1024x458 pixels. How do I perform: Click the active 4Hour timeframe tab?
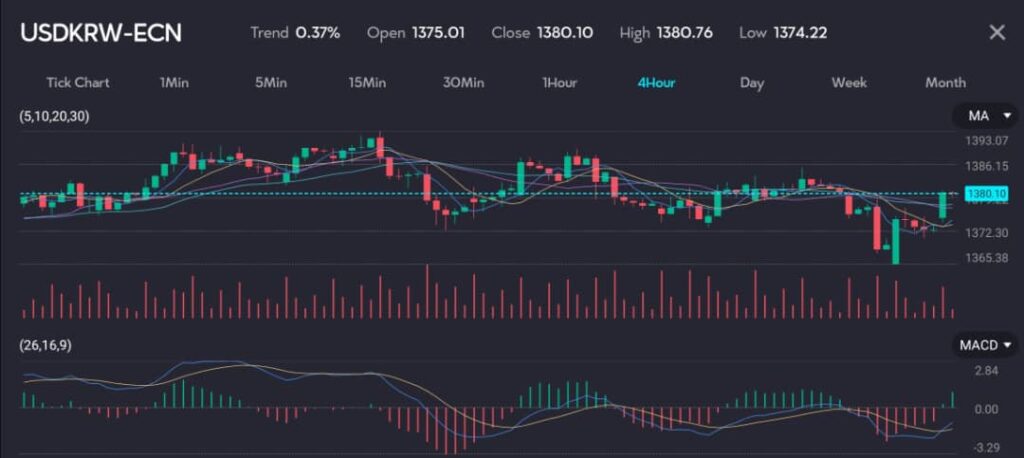(x=656, y=82)
